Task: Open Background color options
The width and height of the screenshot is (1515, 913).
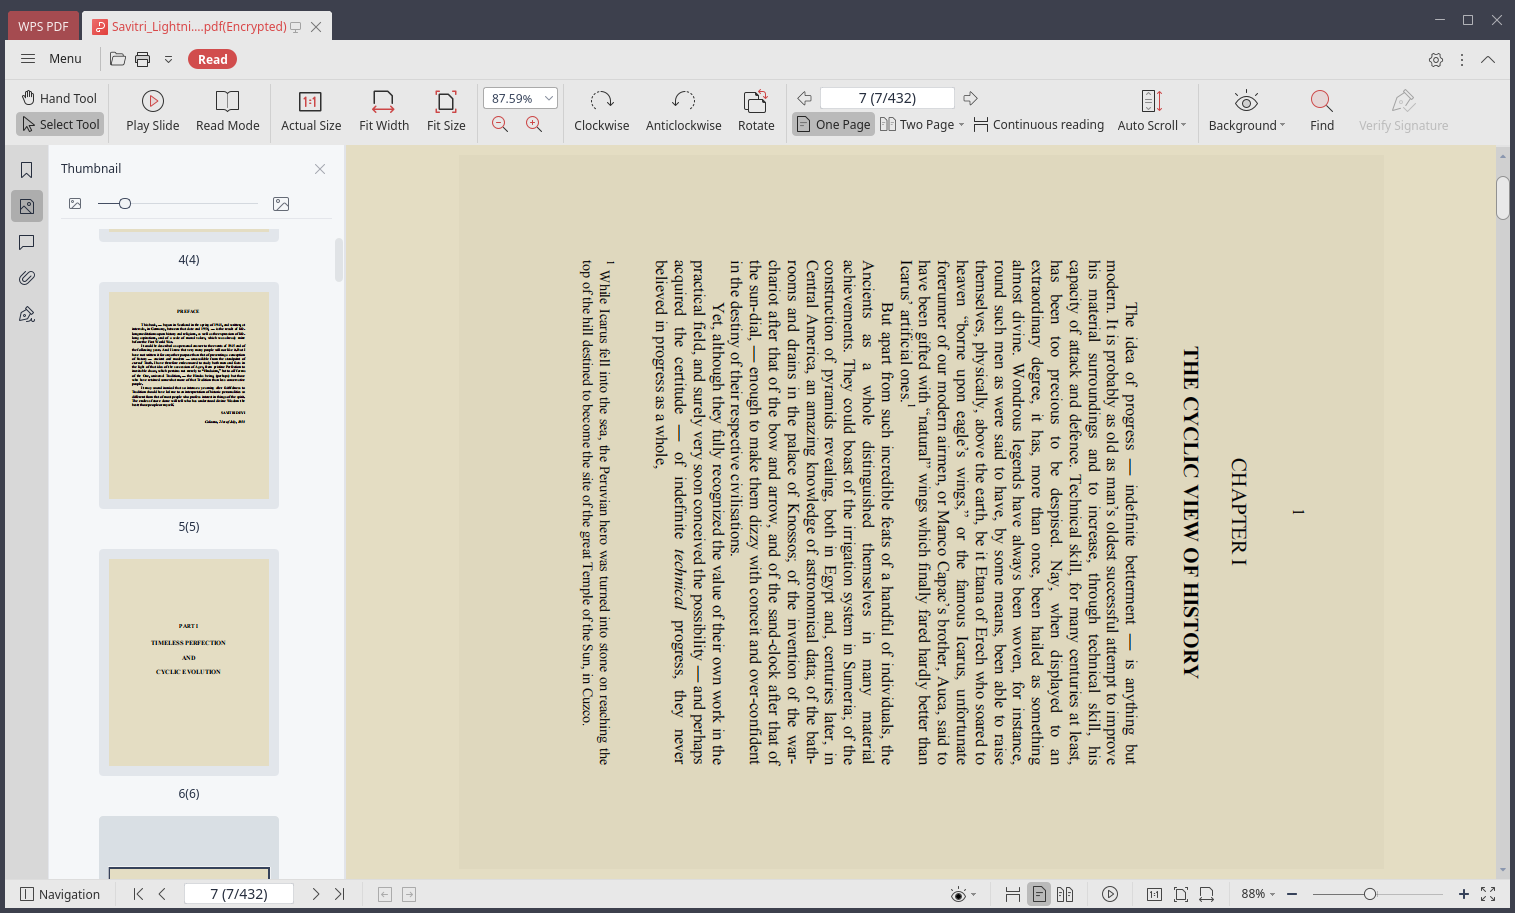Action: click(1246, 111)
